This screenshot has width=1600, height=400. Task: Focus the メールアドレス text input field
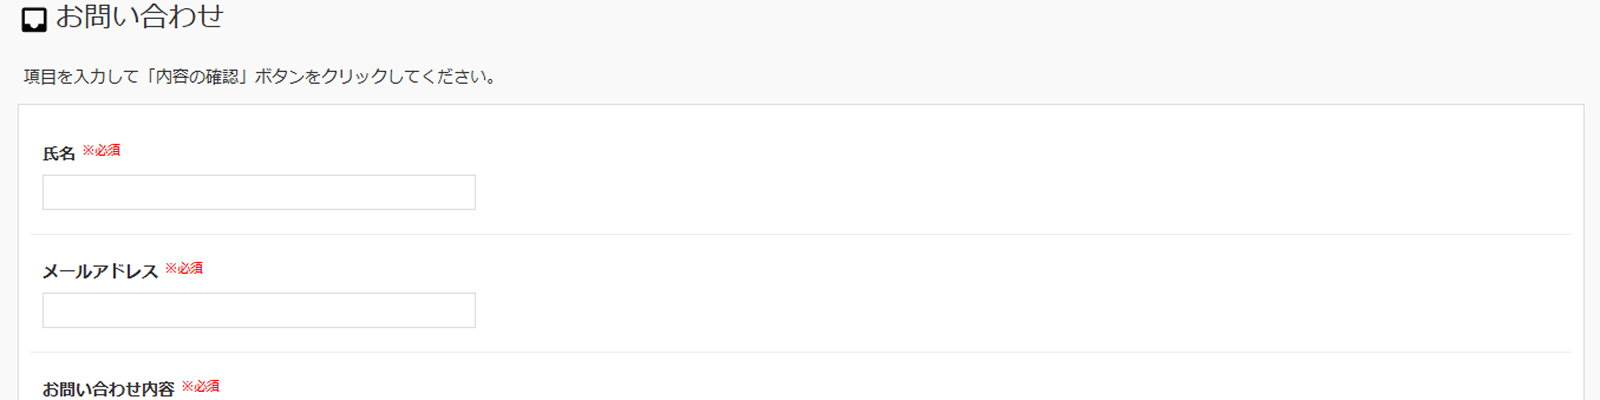click(x=259, y=310)
